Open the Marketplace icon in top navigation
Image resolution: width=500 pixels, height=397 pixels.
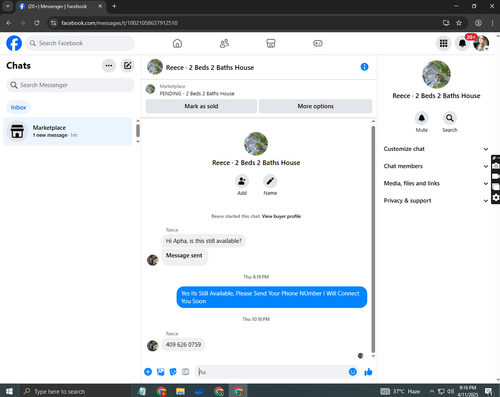pos(271,43)
